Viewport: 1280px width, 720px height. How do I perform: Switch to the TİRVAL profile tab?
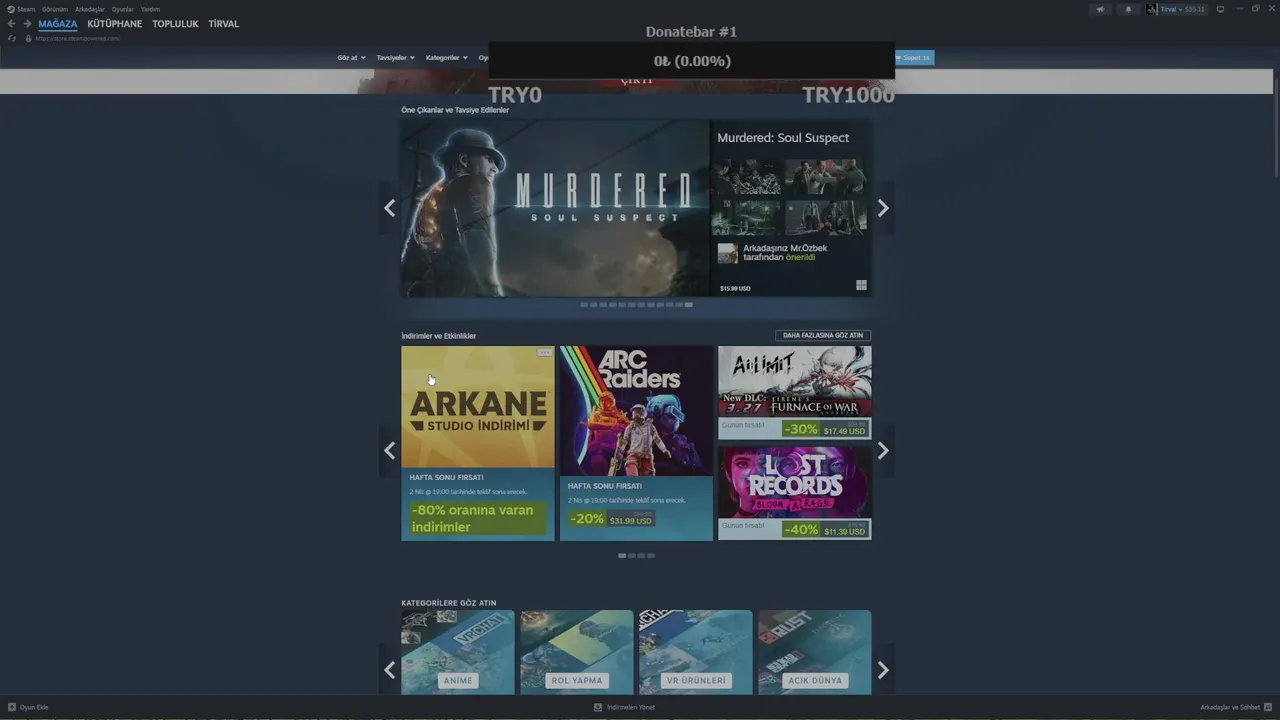(x=224, y=24)
